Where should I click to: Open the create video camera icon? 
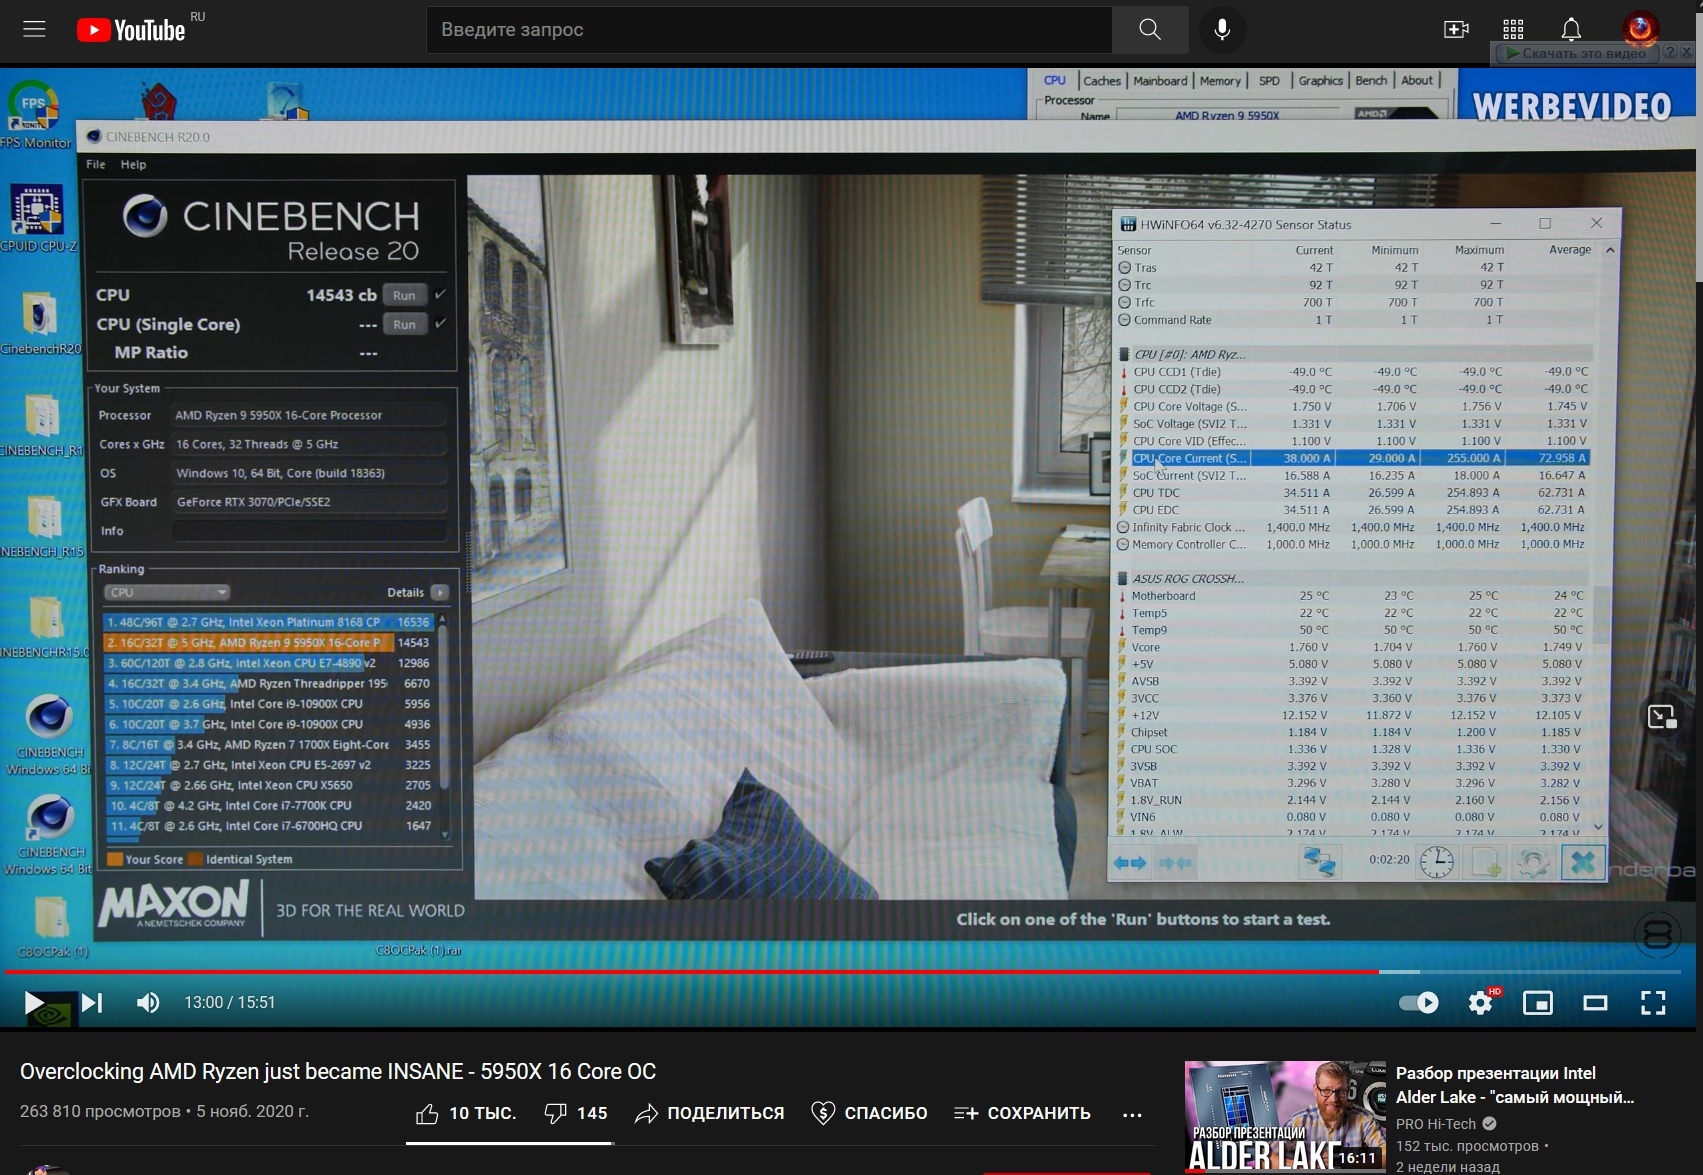coord(1456,30)
